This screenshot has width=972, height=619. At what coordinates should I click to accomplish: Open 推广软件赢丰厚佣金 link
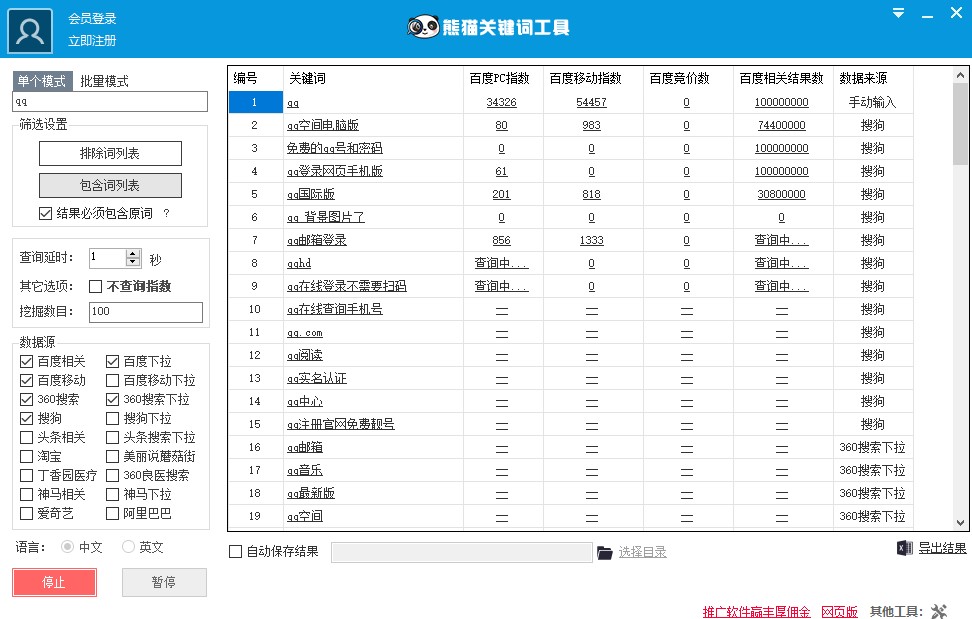coord(756,612)
